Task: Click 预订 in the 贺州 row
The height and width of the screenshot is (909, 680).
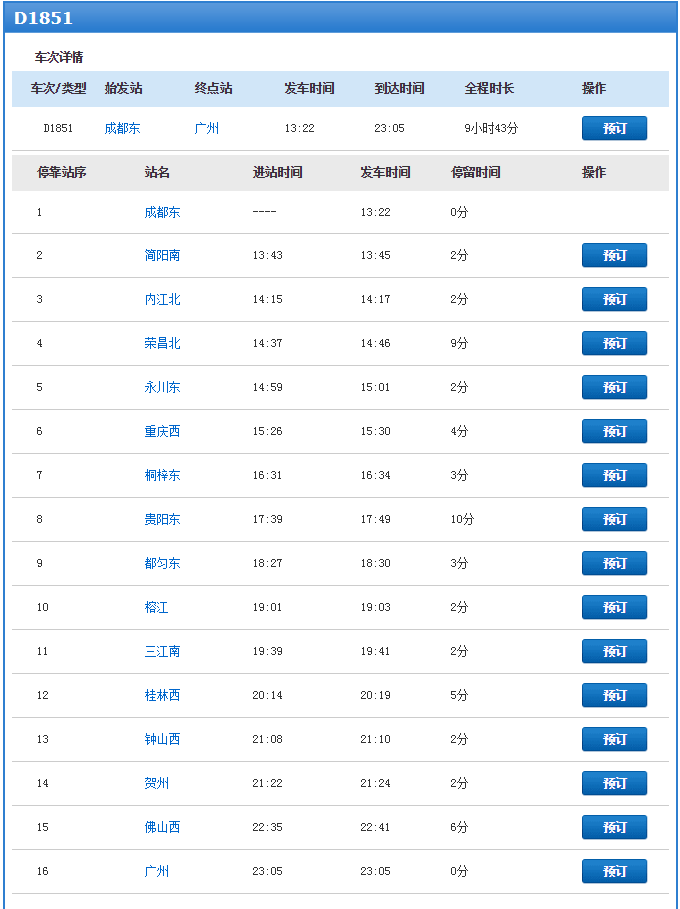Action: coord(614,783)
